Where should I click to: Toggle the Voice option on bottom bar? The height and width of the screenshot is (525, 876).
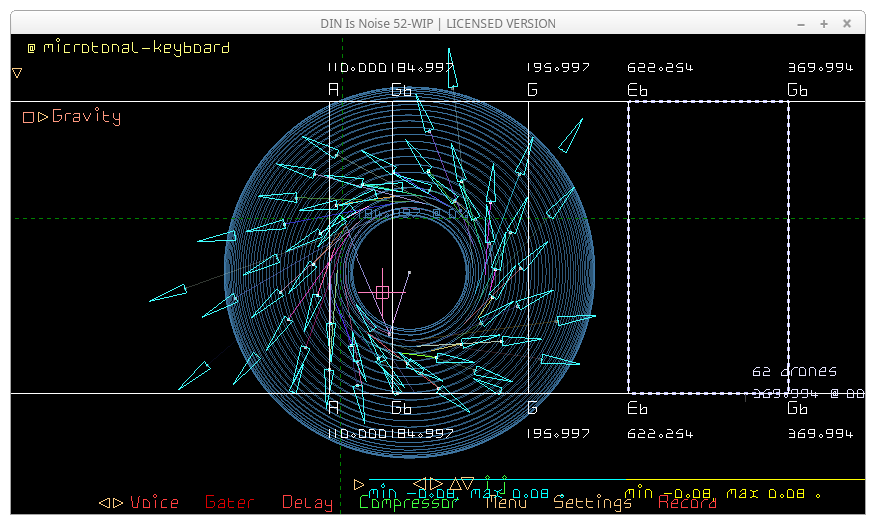(155, 503)
